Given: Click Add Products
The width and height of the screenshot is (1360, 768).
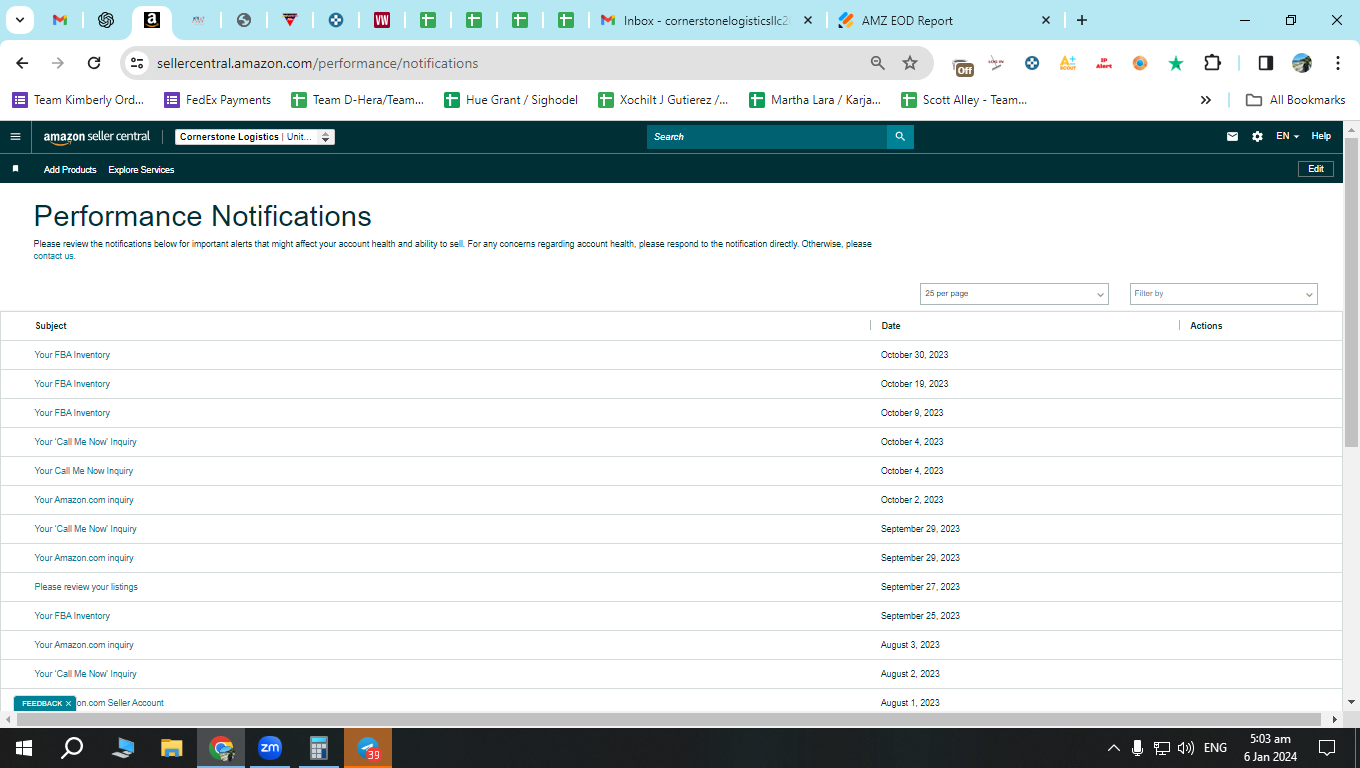Looking at the screenshot, I should click(x=70, y=170).
